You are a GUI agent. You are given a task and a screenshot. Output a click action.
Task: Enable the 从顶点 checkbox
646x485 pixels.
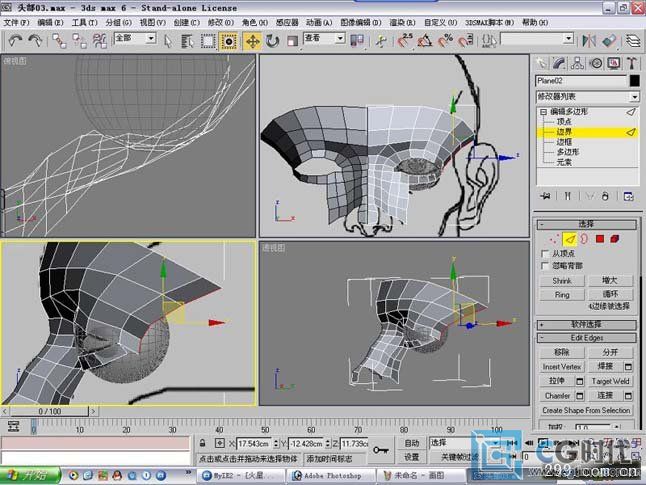point(545,253)
